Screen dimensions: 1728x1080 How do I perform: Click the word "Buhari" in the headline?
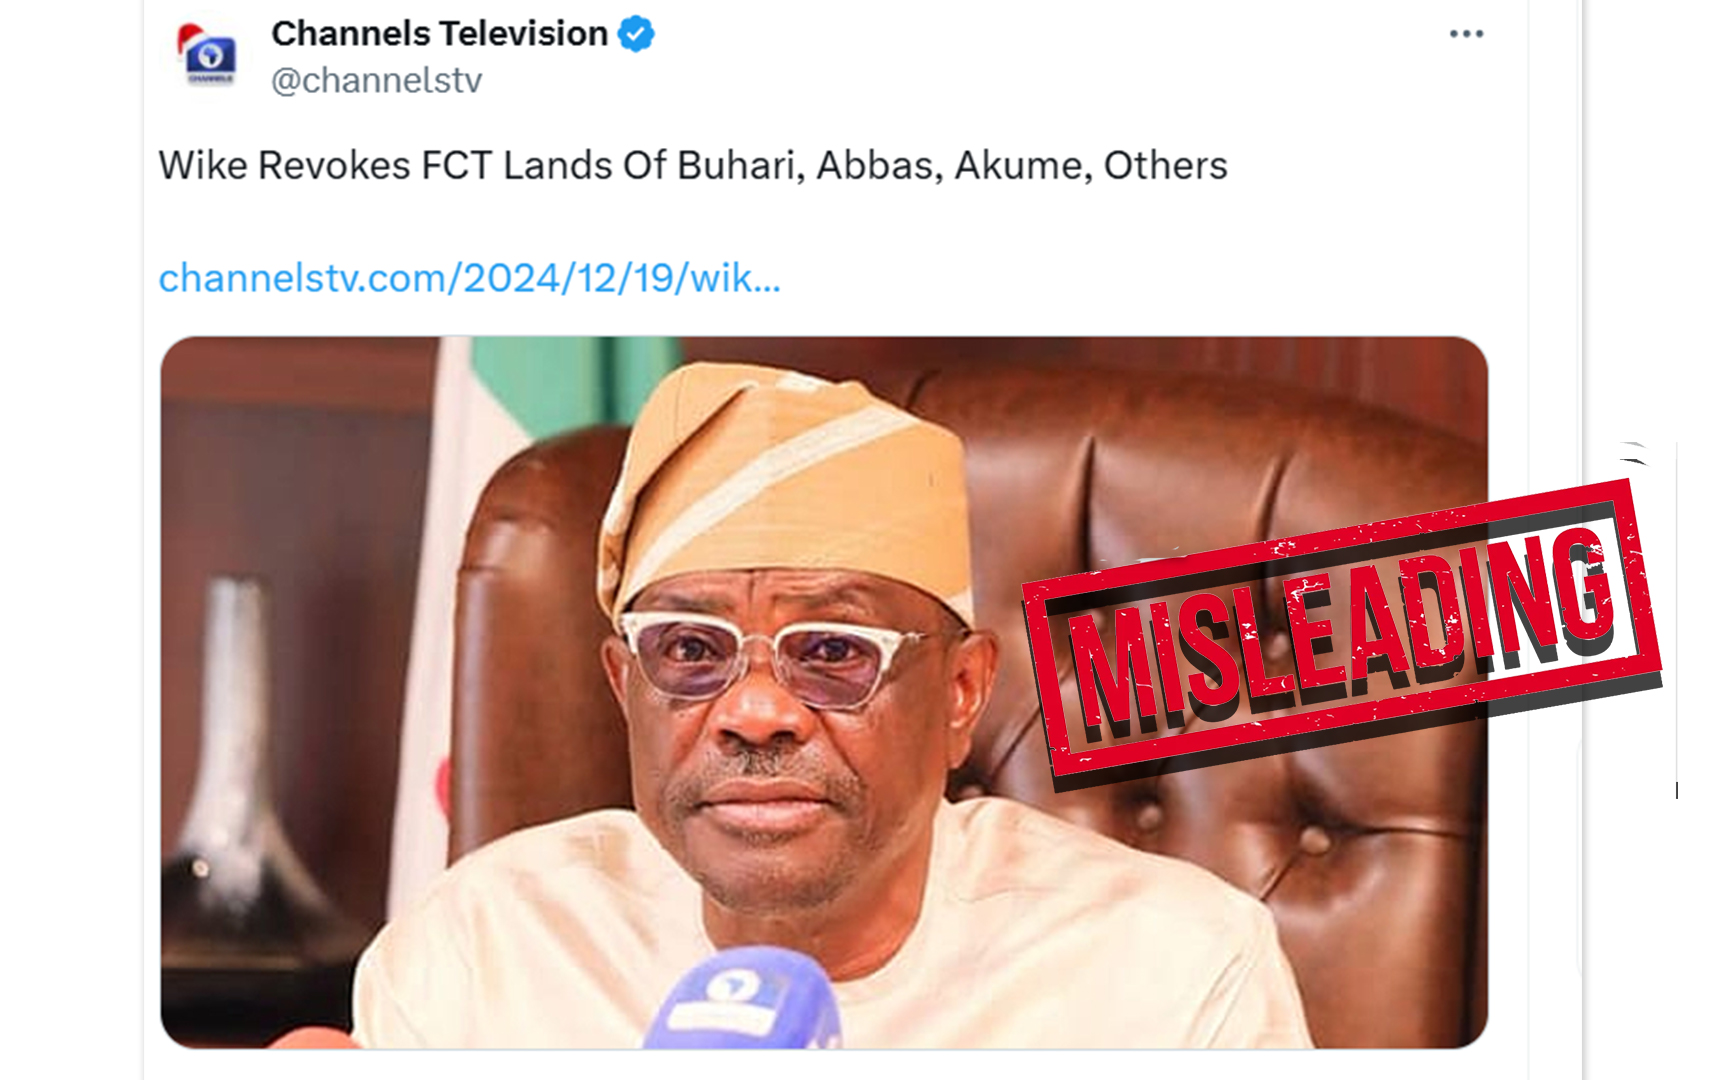point(739,166)
